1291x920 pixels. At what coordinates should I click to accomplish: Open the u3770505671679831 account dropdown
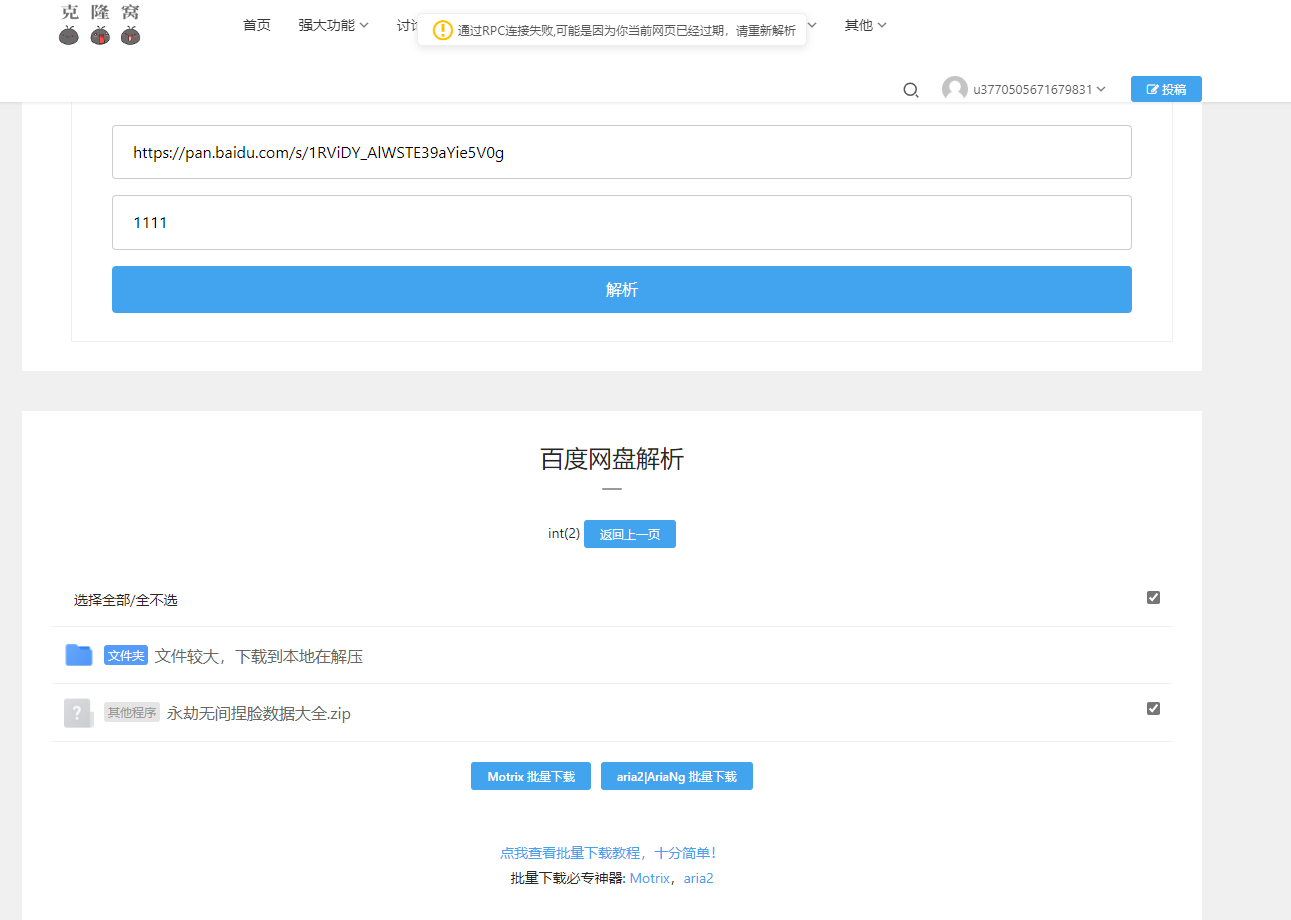click(x=1039, y=89)
